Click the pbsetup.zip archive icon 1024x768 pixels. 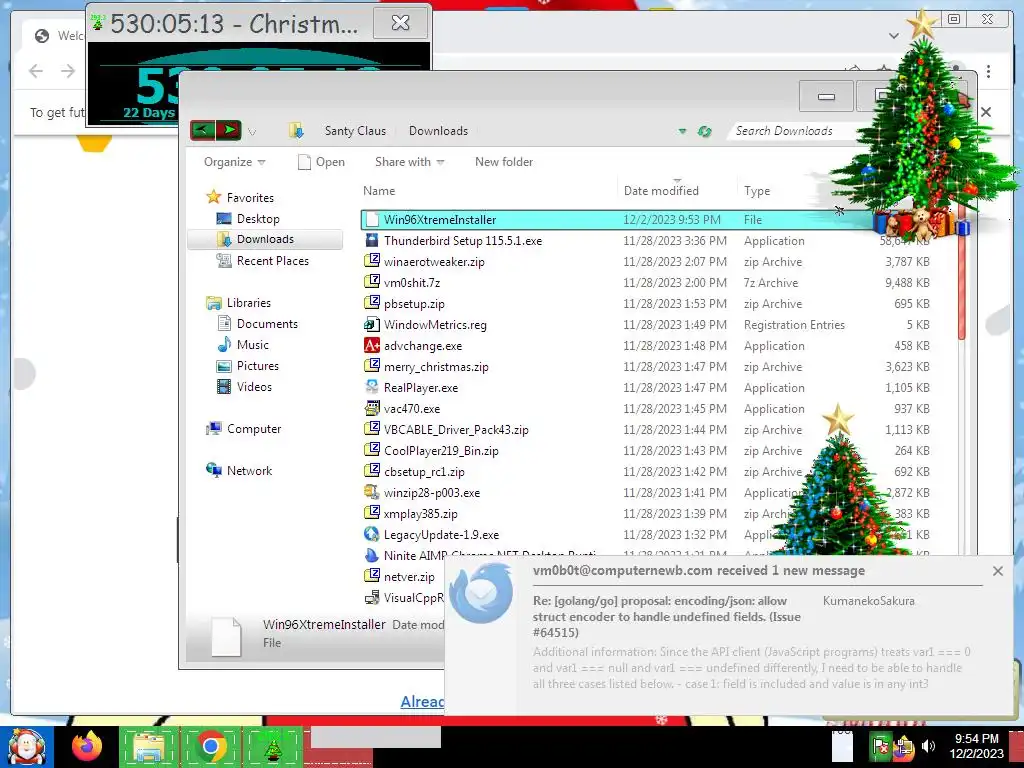click(x=372, y=302)
